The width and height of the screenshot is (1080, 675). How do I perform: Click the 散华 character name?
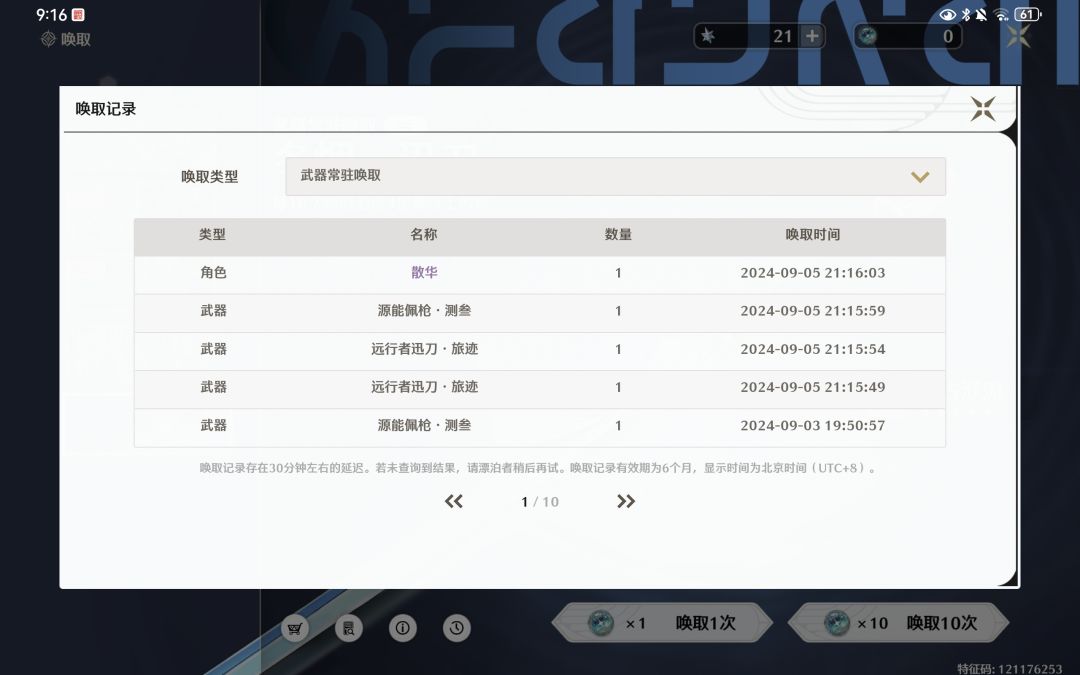point(424,272)
